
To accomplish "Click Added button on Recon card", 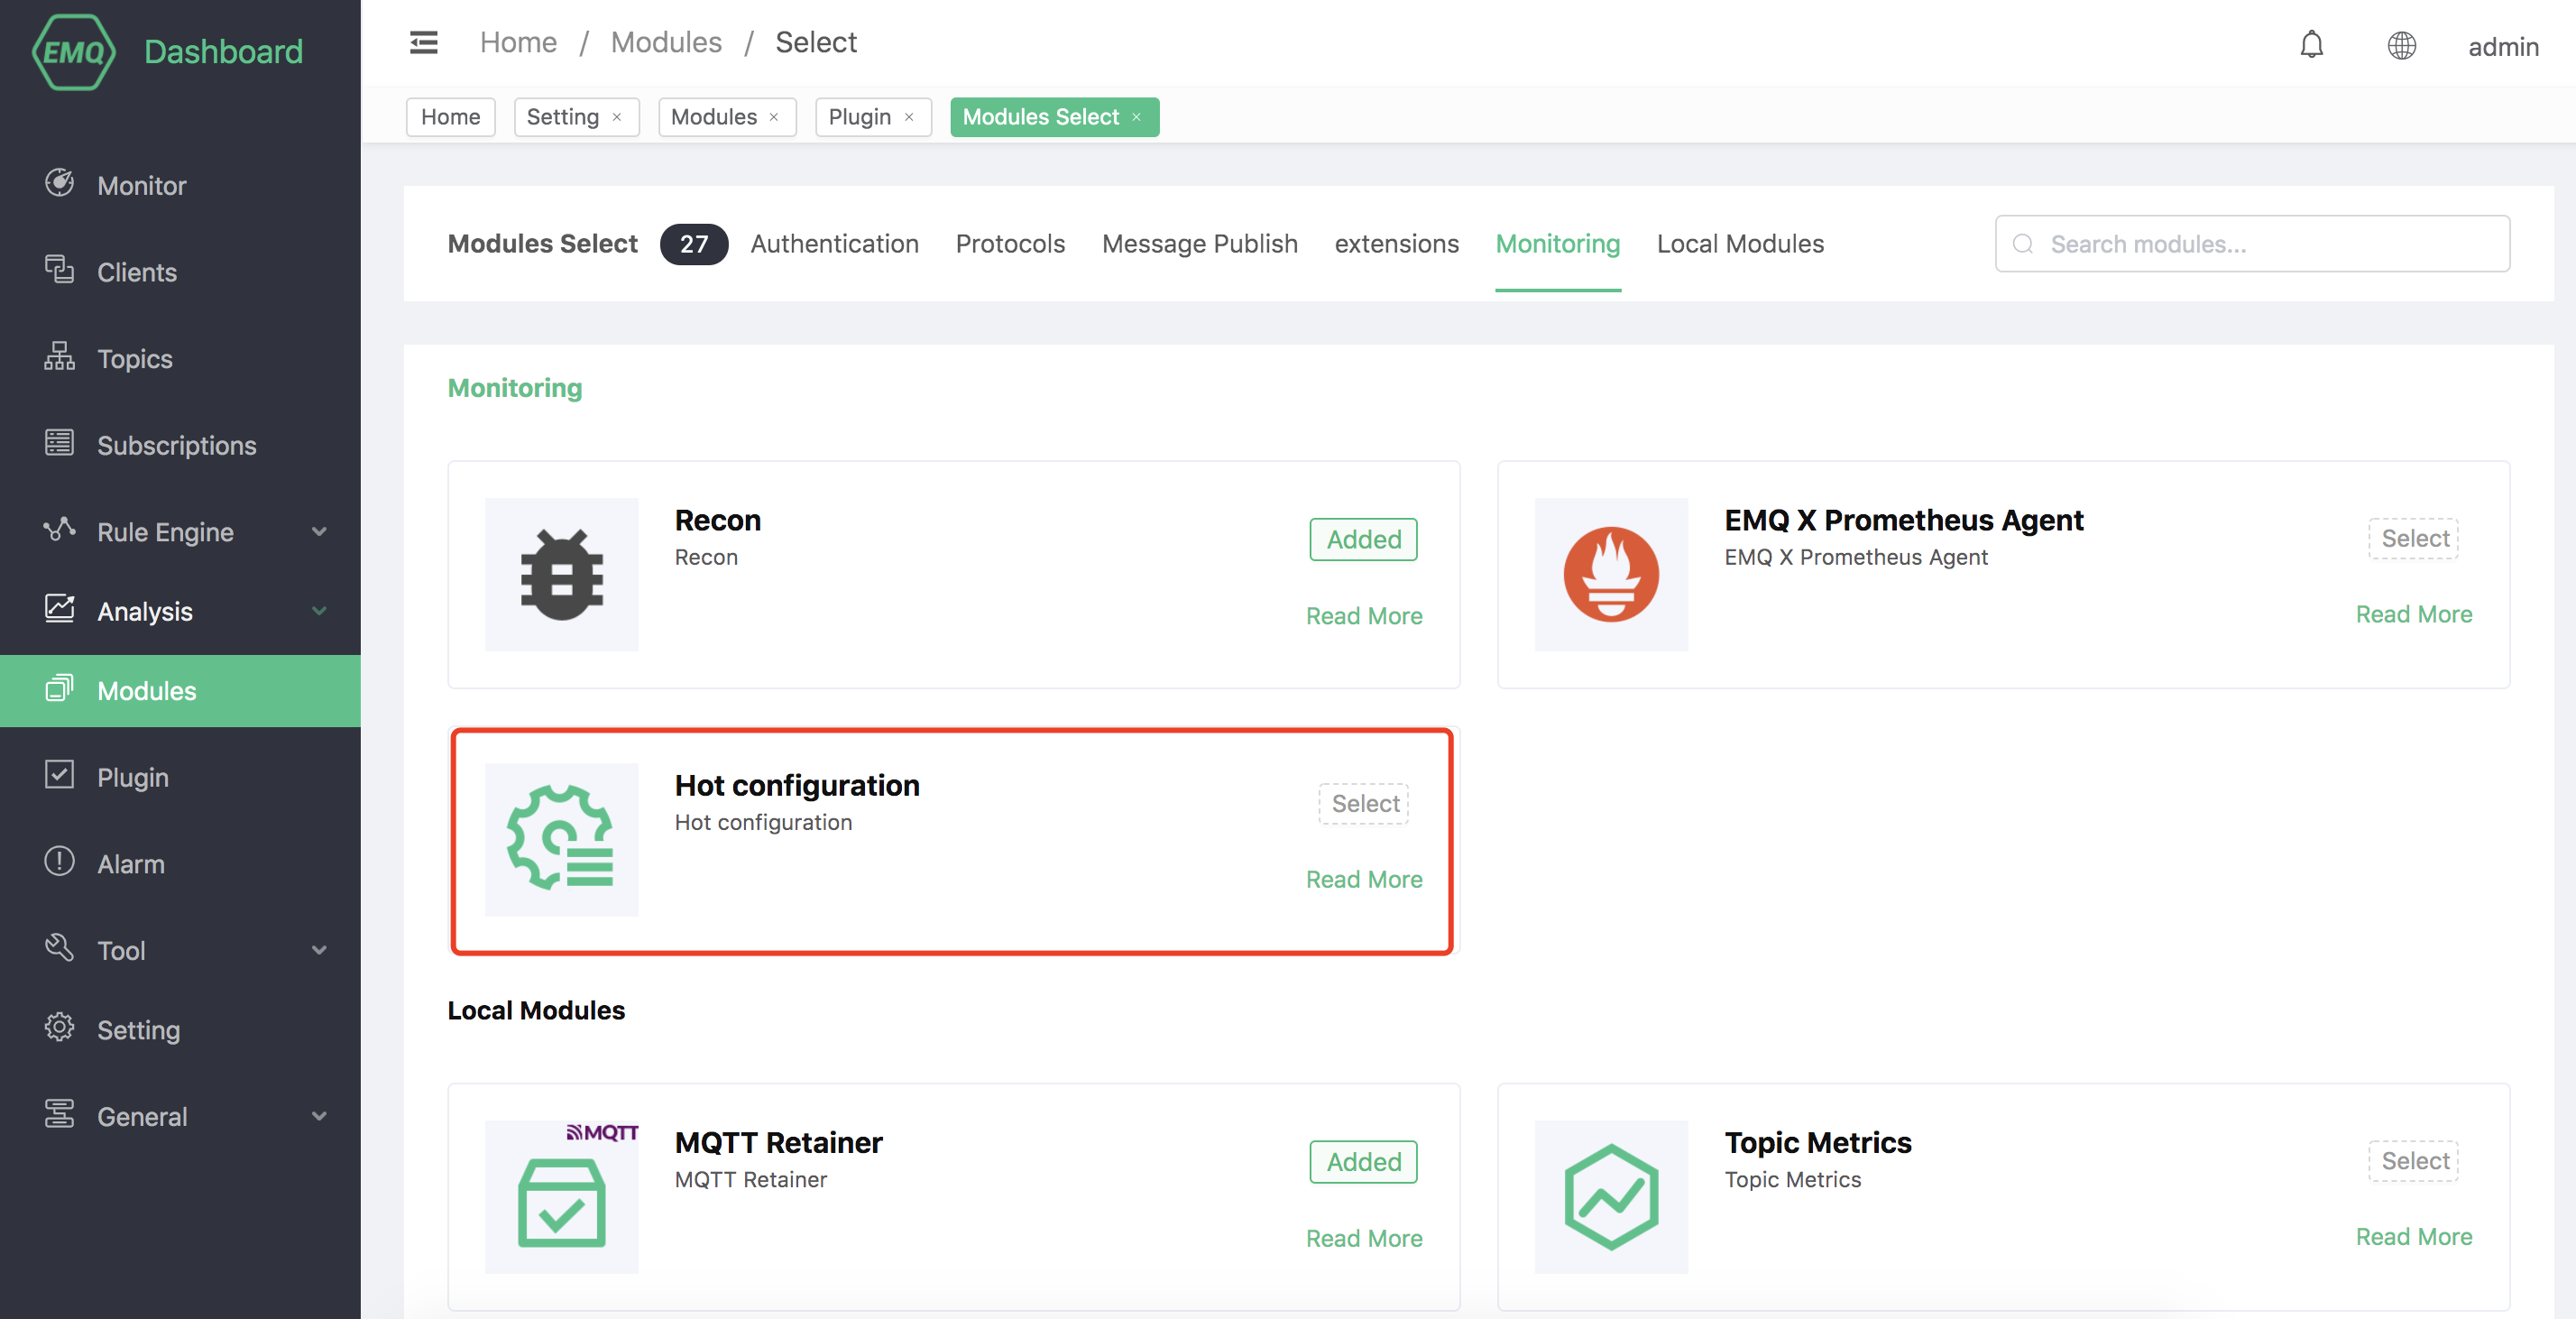I will (1364, 540).
